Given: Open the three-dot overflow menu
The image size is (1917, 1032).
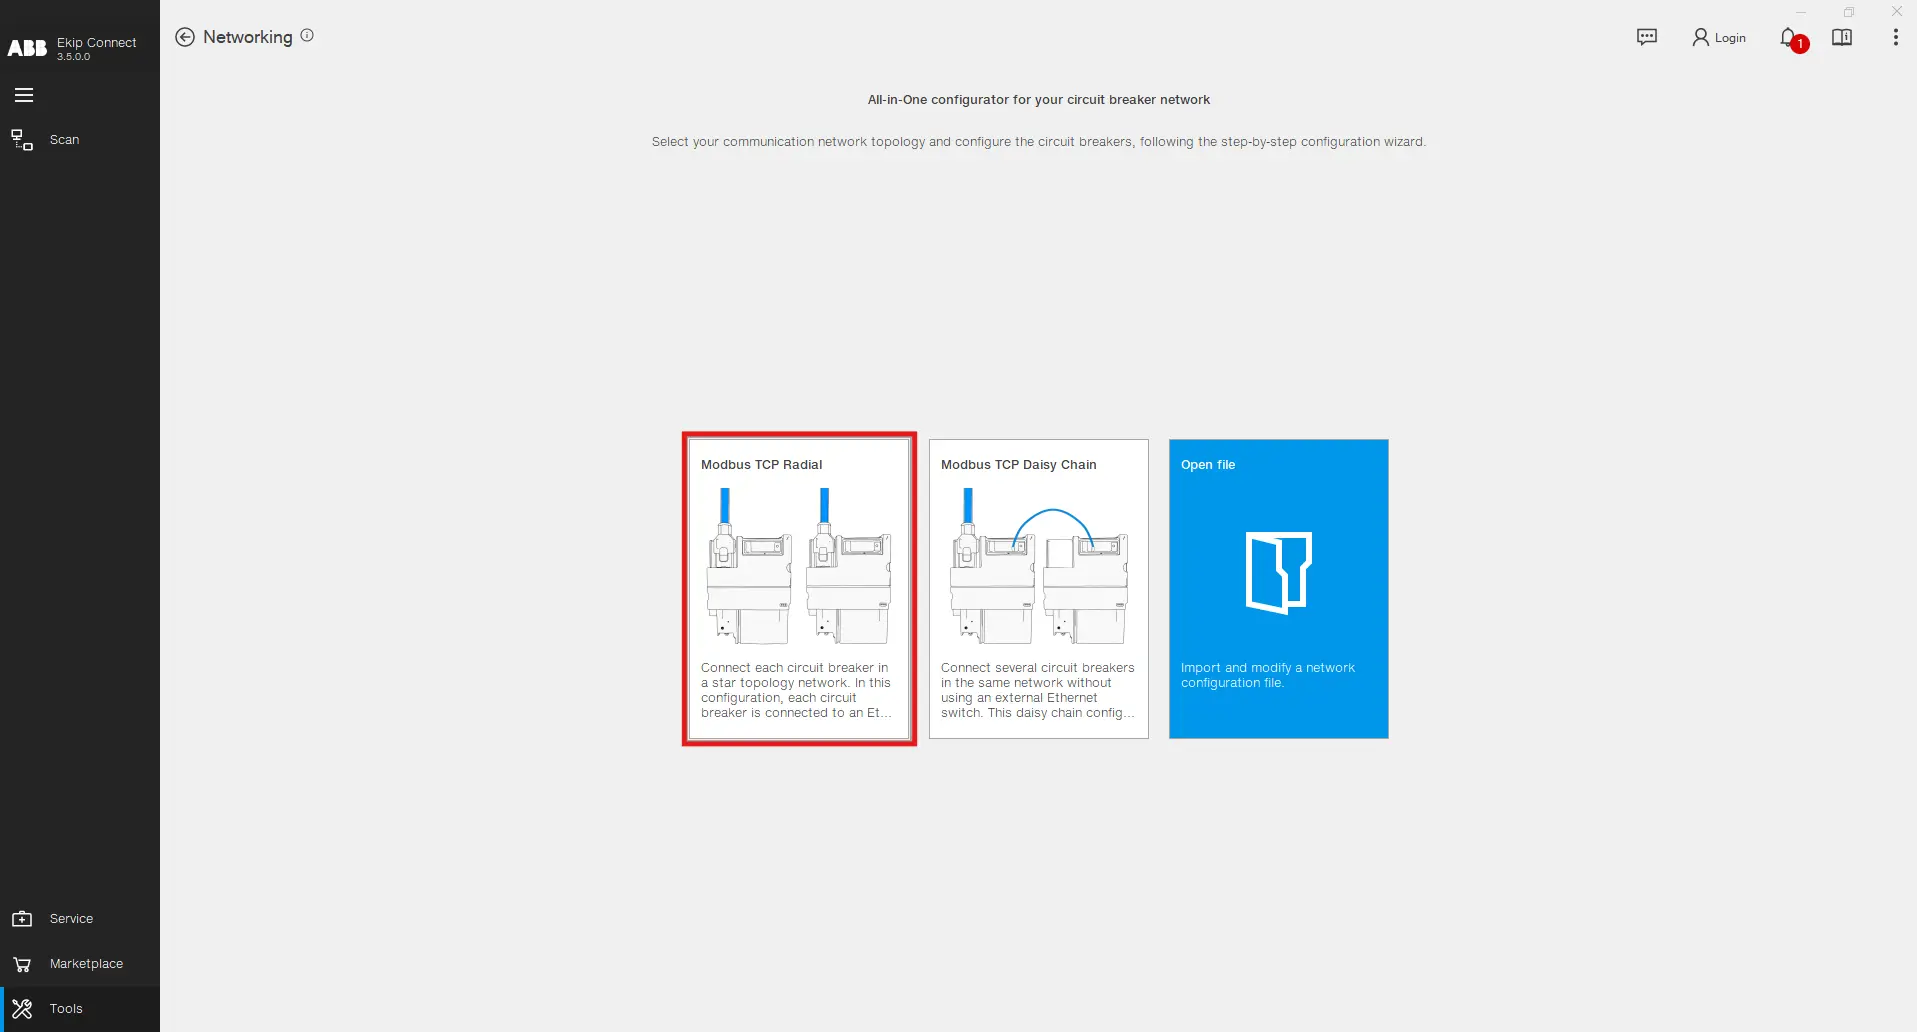Looking at the screenshot, I should click(1895, 38).
